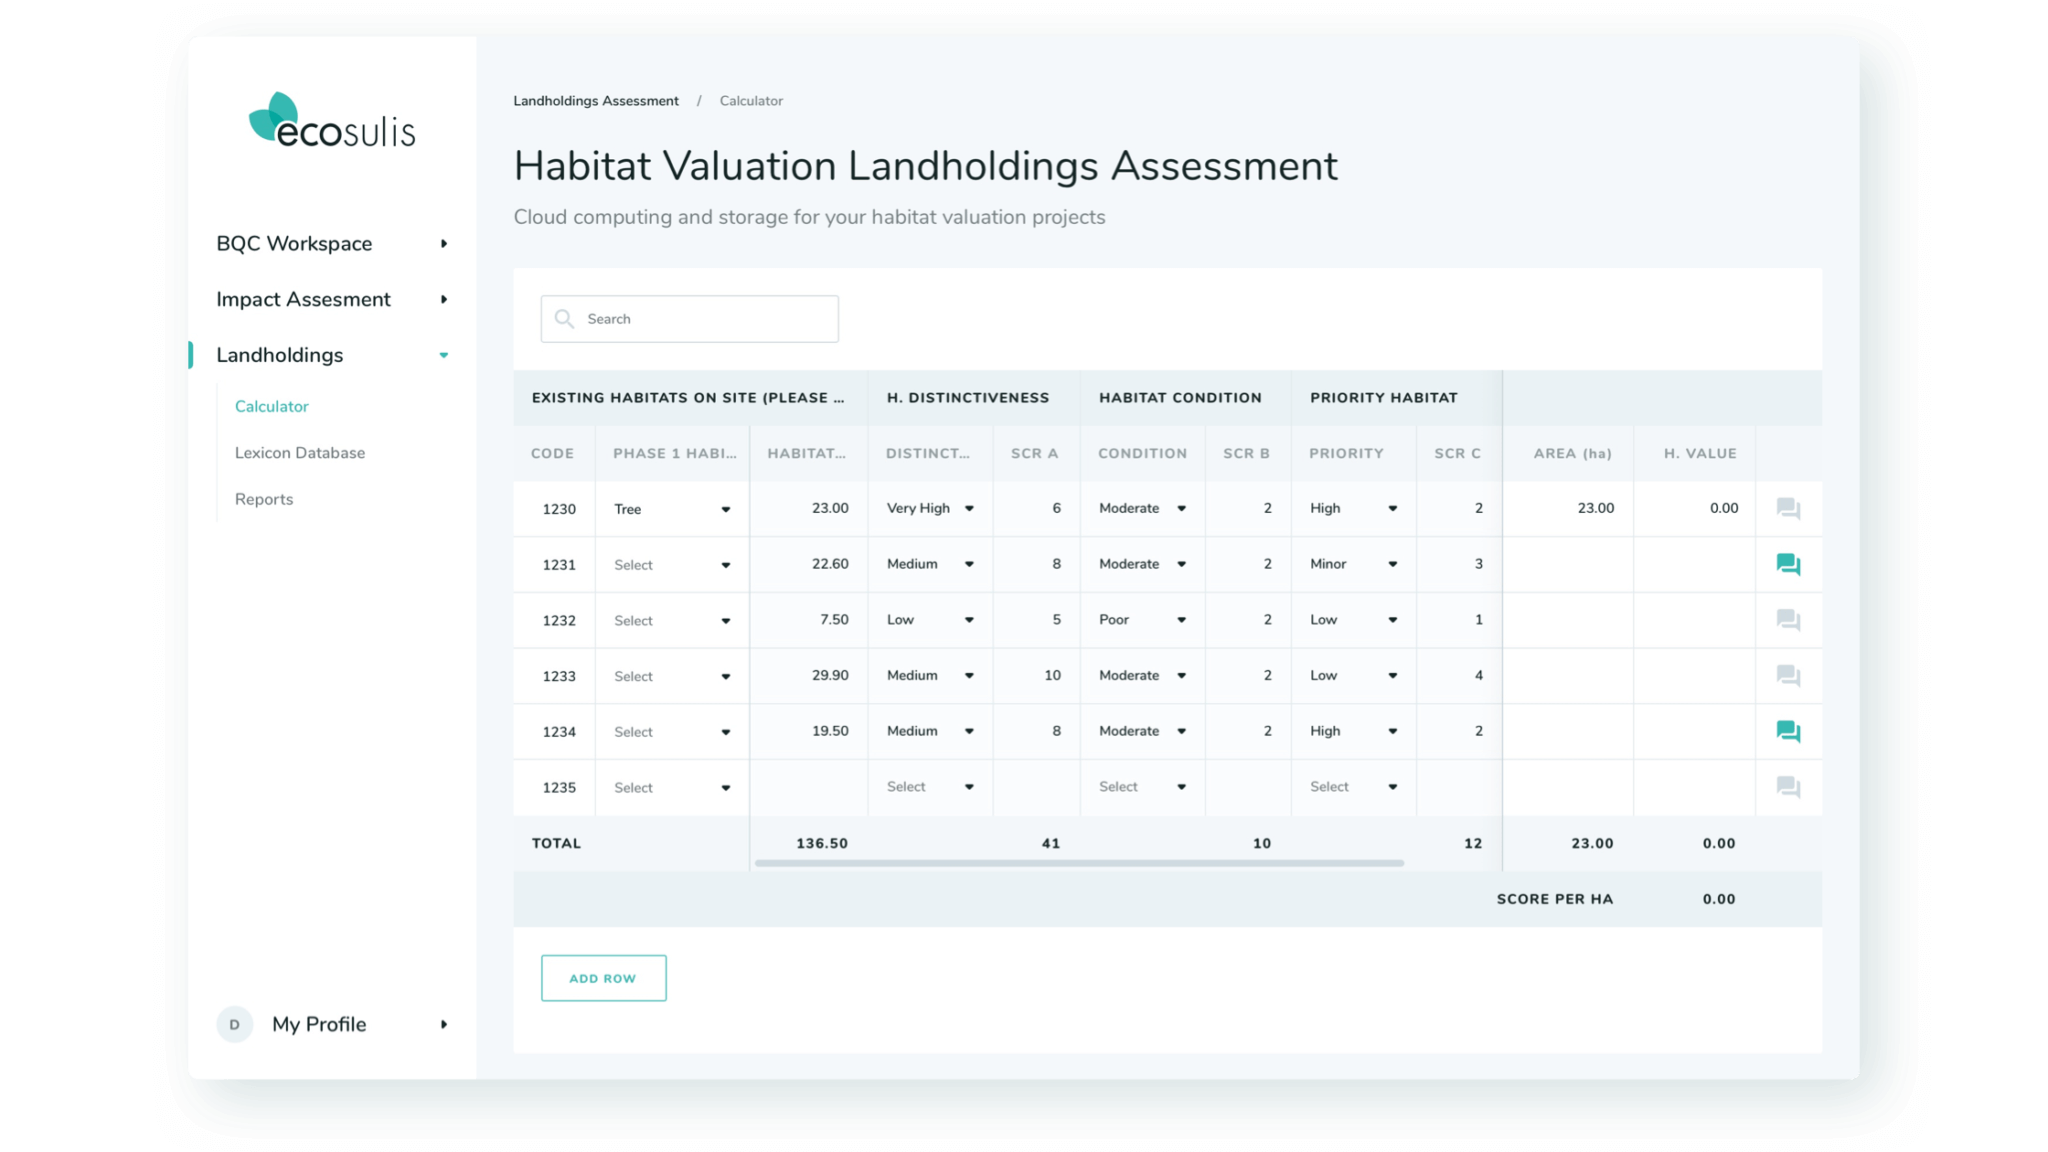Open distinctiveness Select dropdown in row 1235

[x=930, y=787]
